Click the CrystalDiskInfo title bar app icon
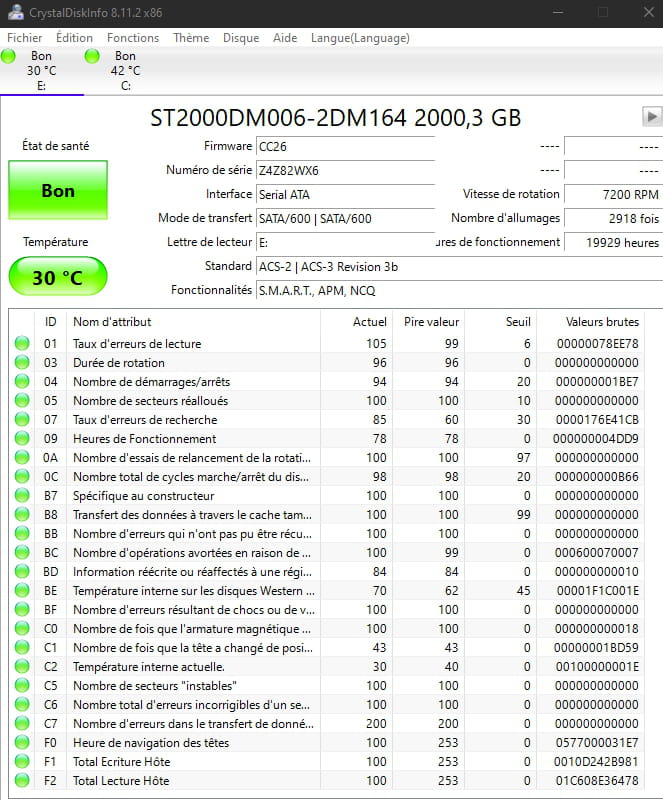This screenshot has height=800, width=663. [13, 13]
